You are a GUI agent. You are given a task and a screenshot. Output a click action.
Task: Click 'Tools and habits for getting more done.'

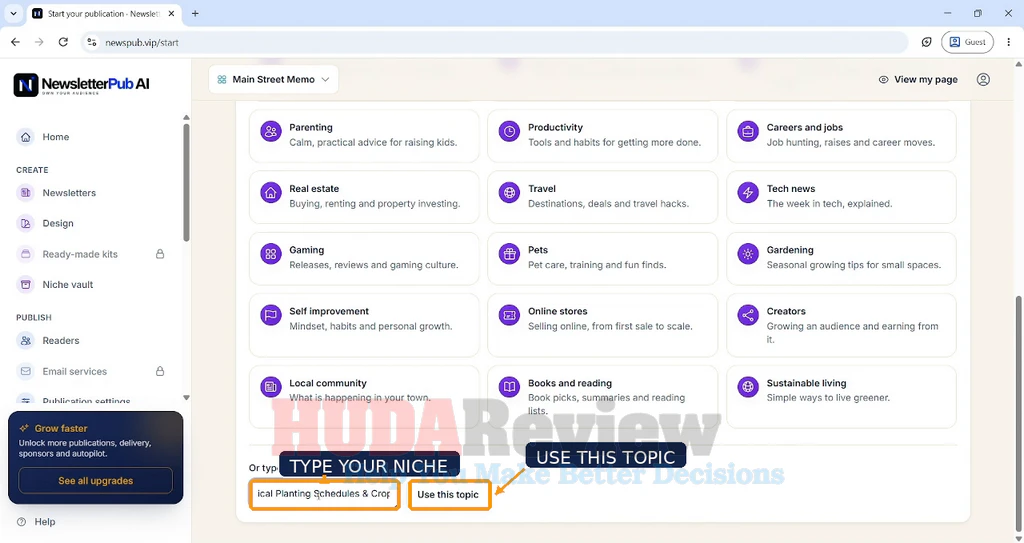point(614,142)
